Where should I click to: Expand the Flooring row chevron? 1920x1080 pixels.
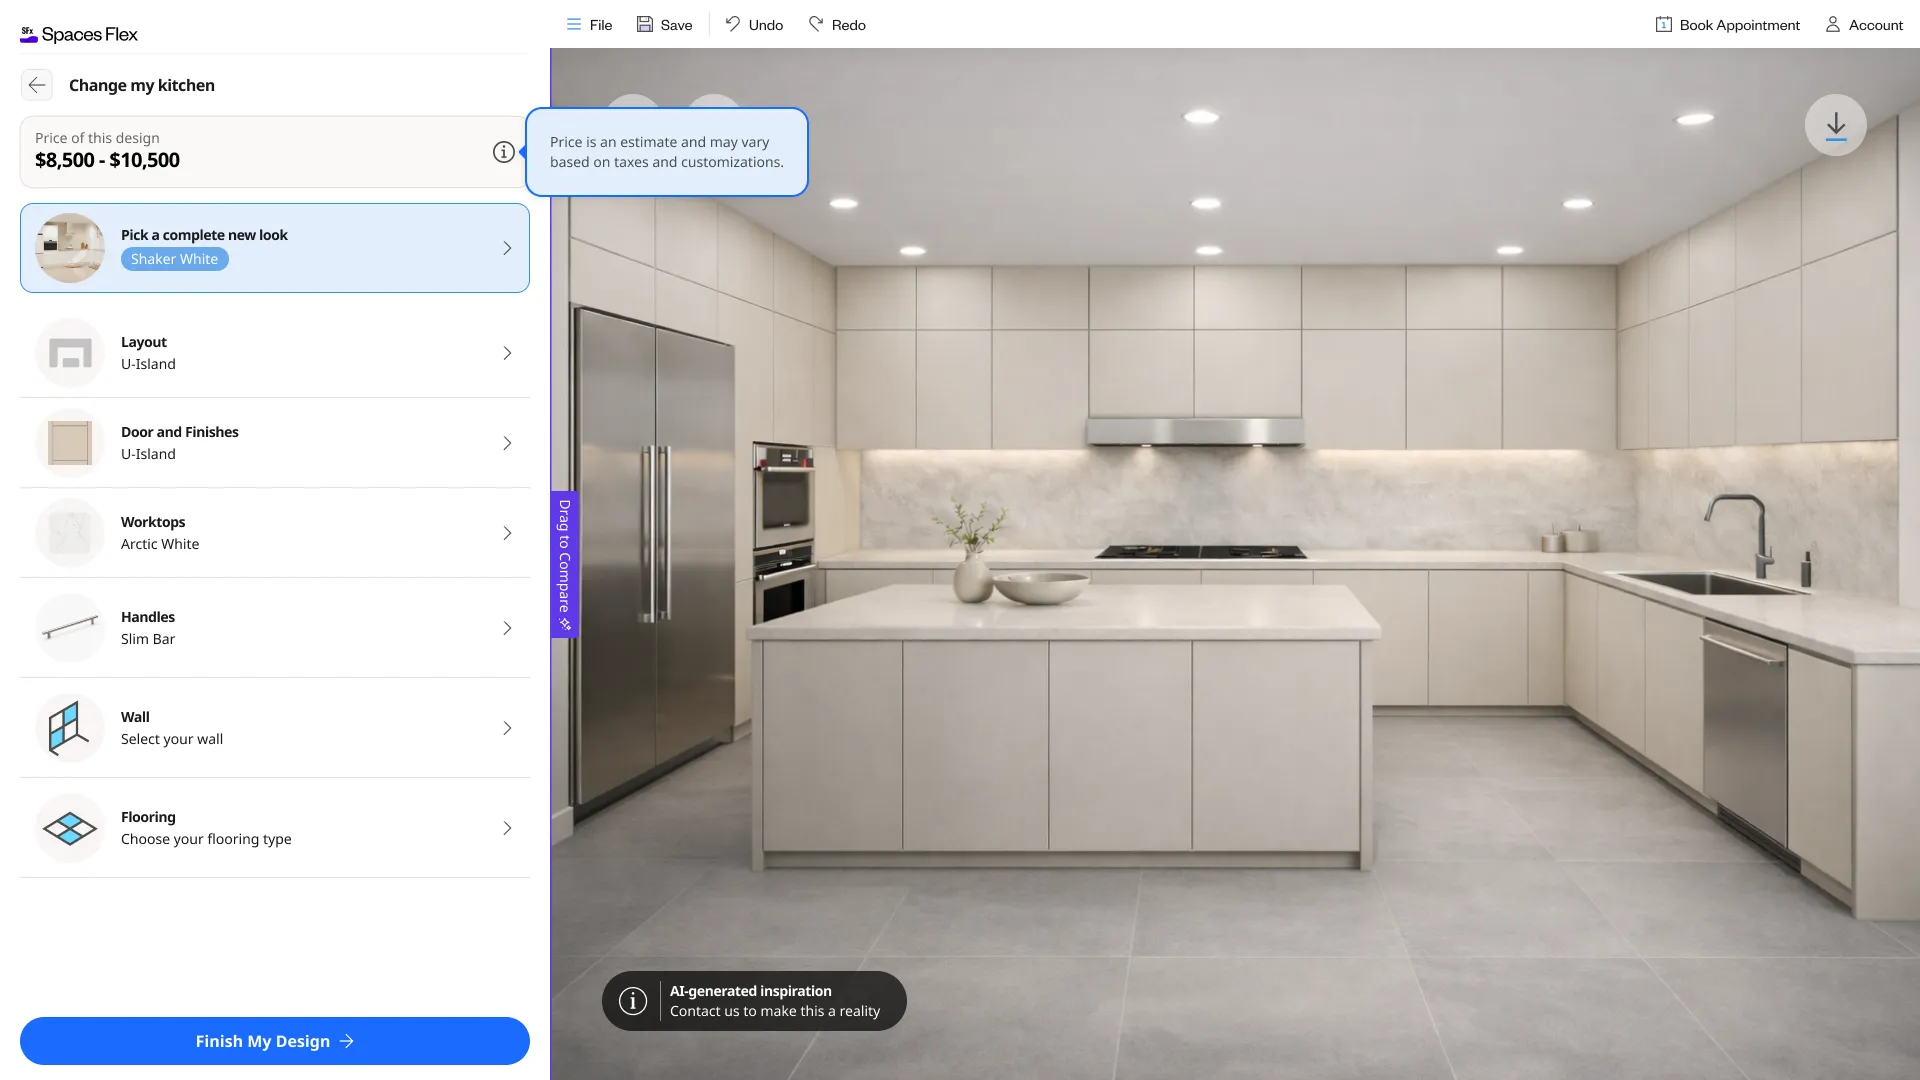point(507,828)
